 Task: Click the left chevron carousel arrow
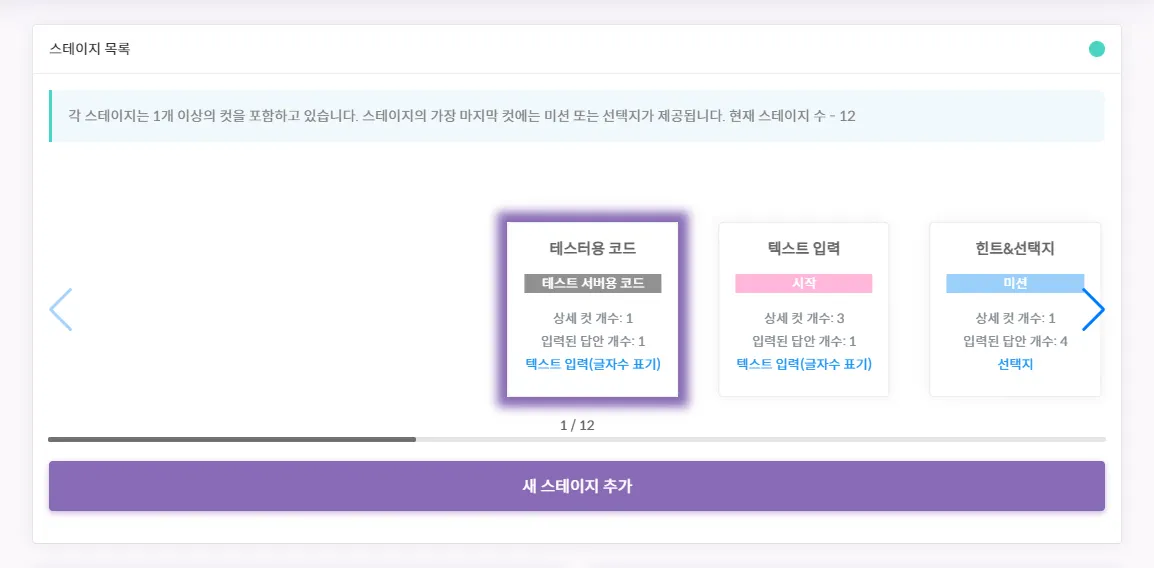click(61, 310)
